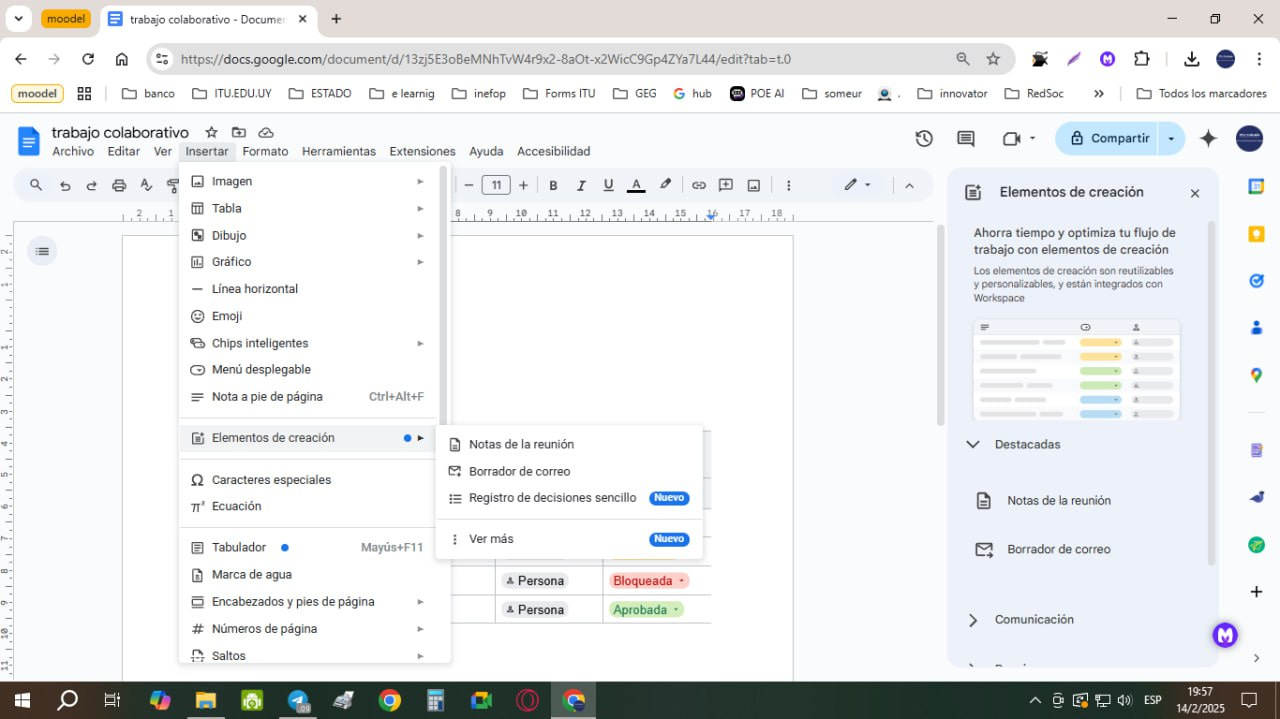Open the Formato menu
The image size is (1280, 719).
[x=265, y=152]
